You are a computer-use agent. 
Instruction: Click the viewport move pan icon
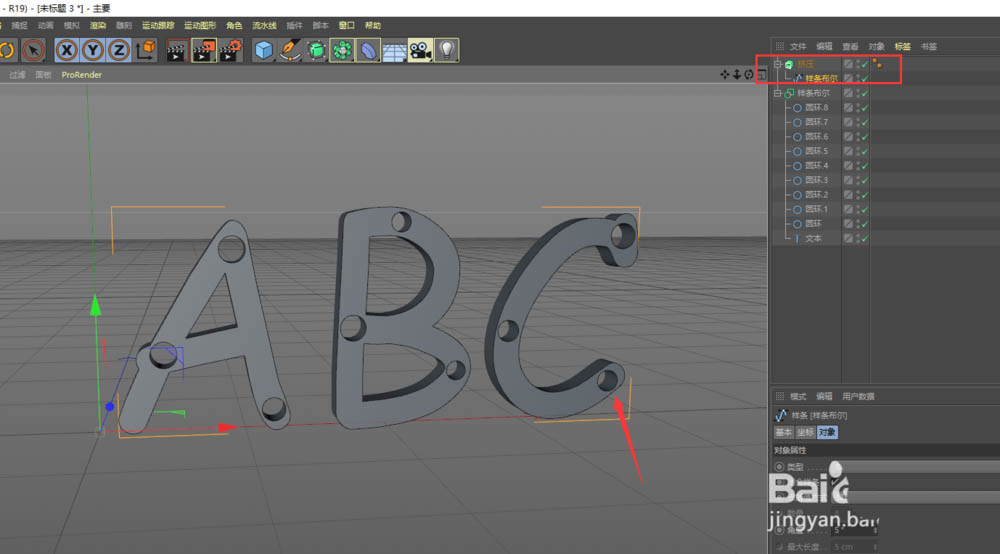tap(724, 75)
